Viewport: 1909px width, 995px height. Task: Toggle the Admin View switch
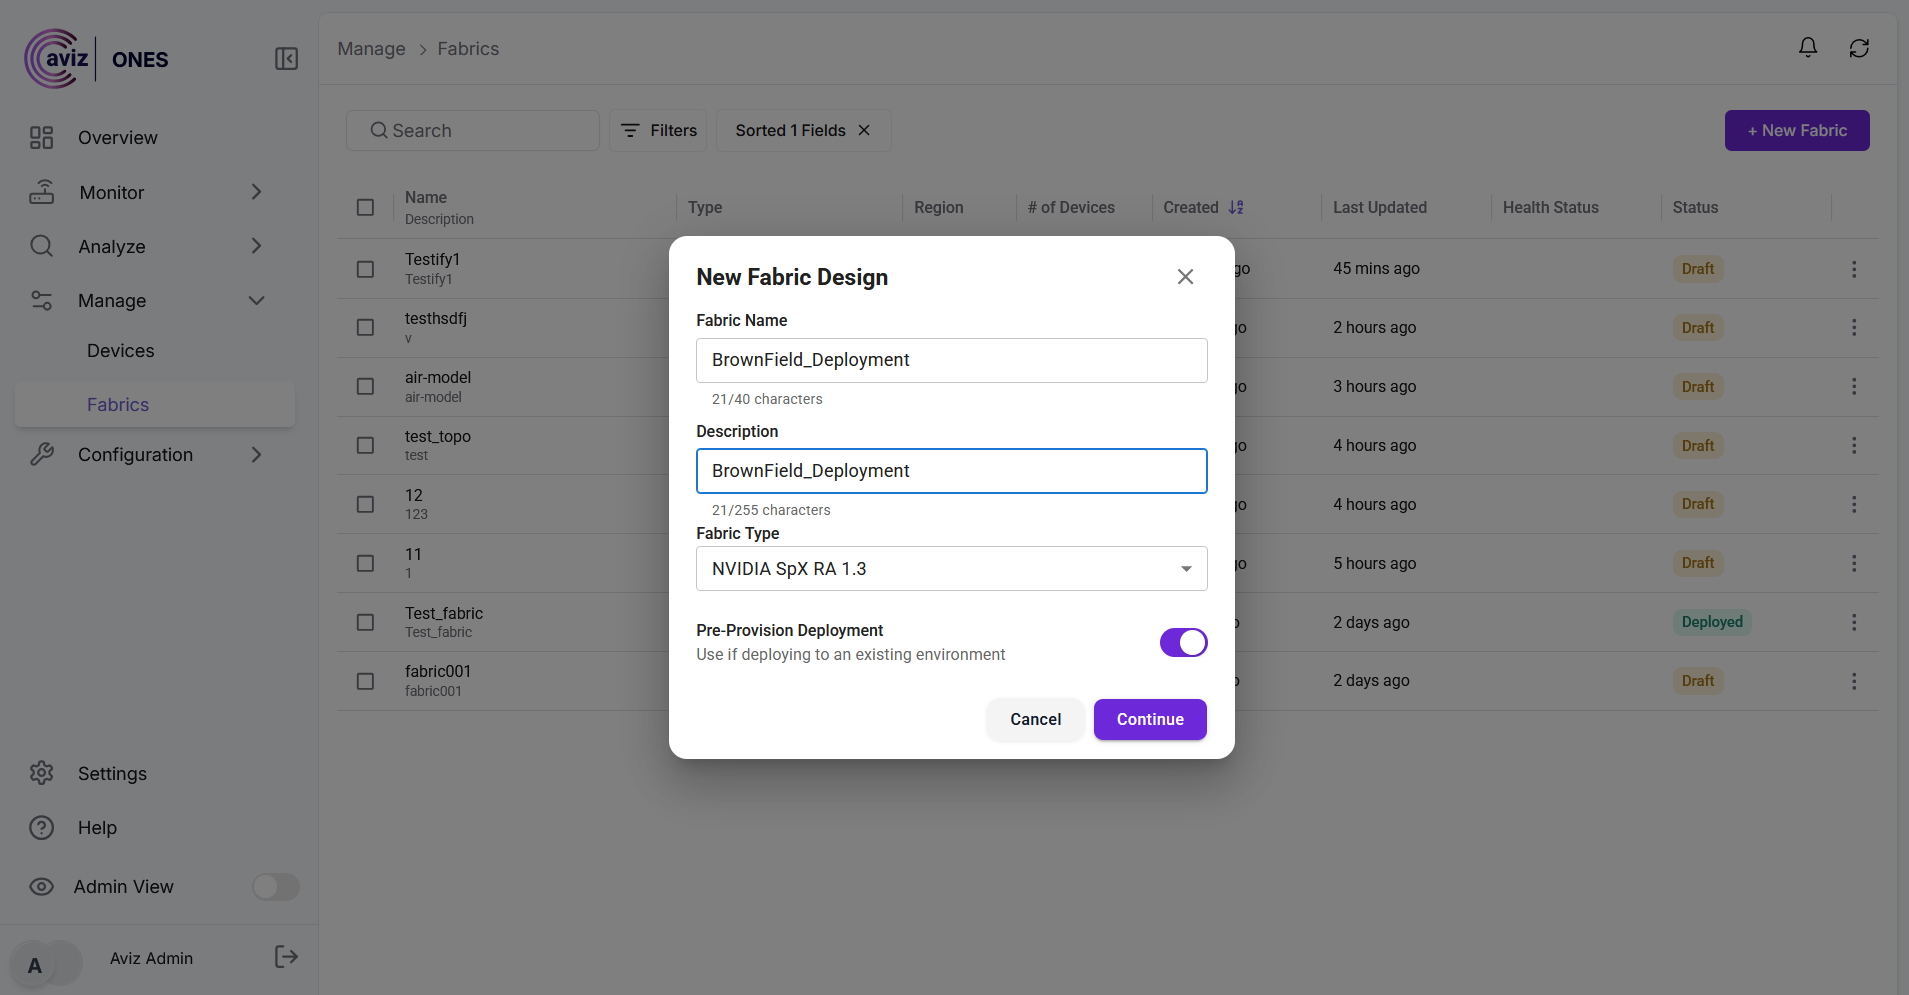(x=275, y=886)
